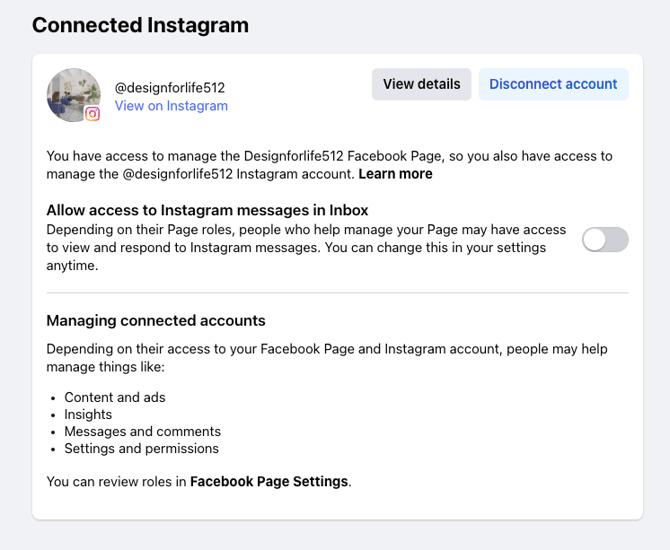This screenshot has height=550, width=670.
Task: Select the Messages and comments list item
Action: (x=142, y=431)
